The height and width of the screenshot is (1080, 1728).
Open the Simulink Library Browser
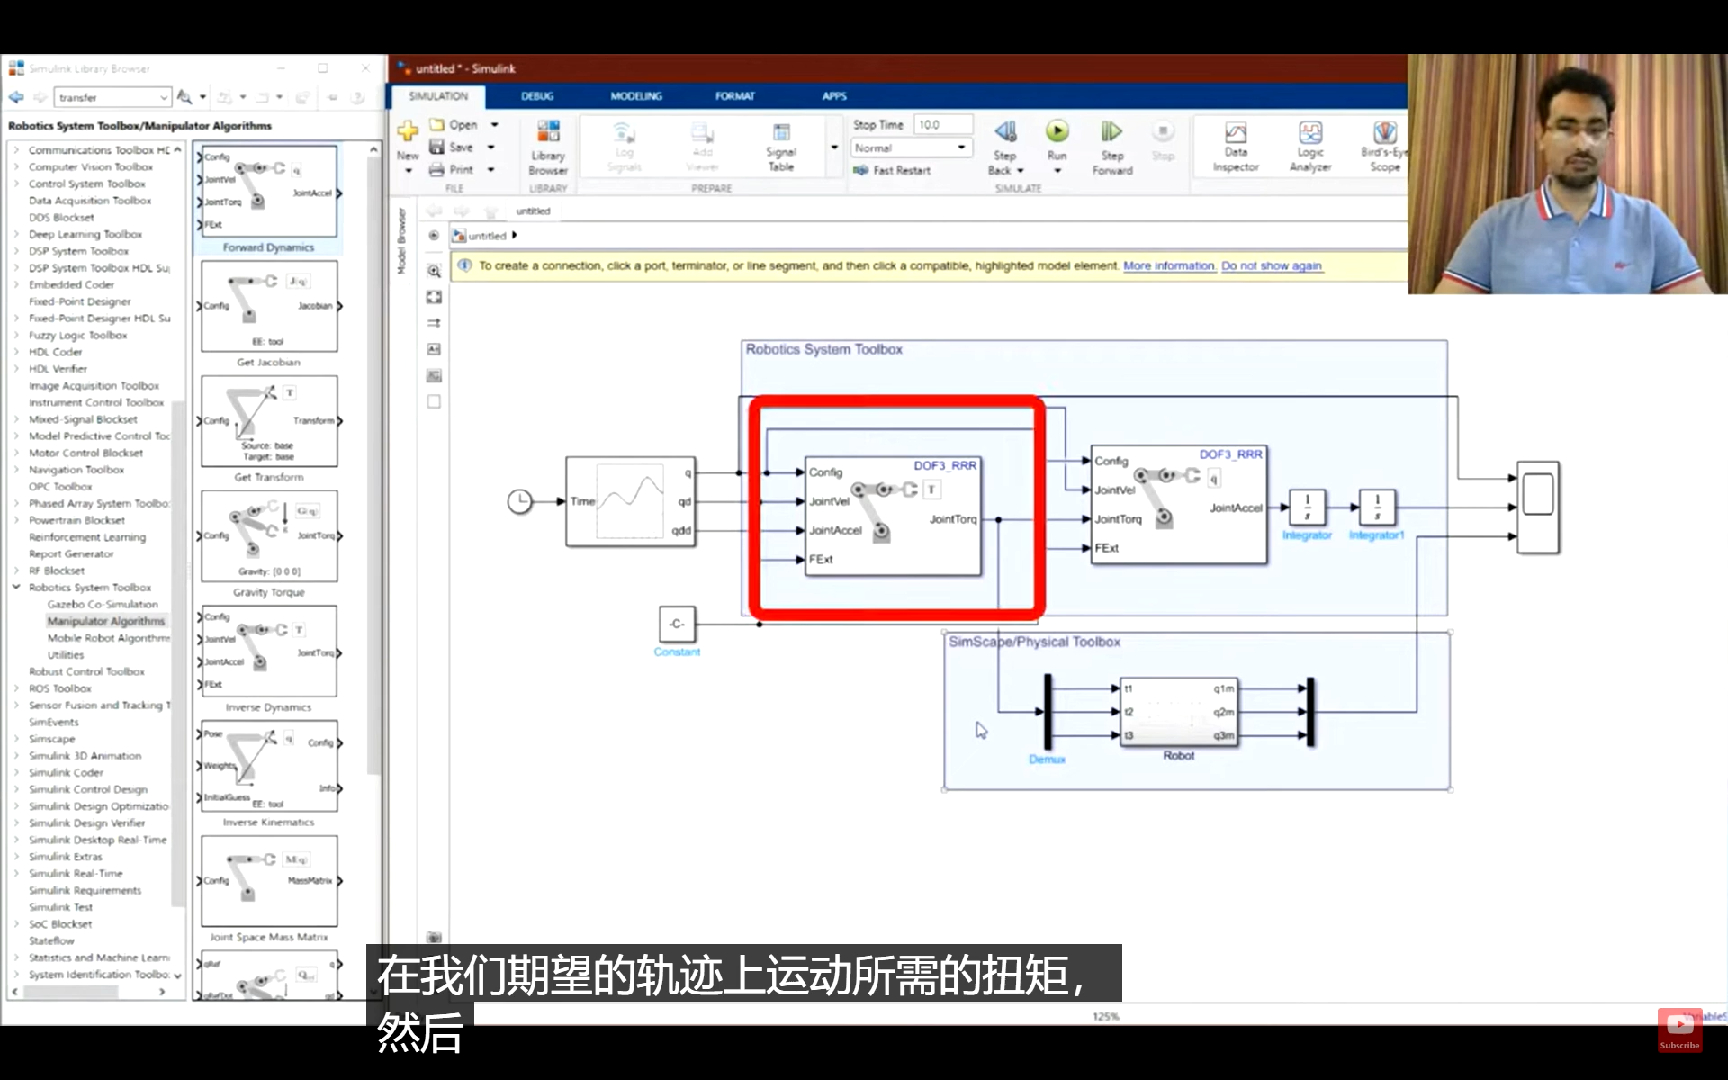point(548,145)
